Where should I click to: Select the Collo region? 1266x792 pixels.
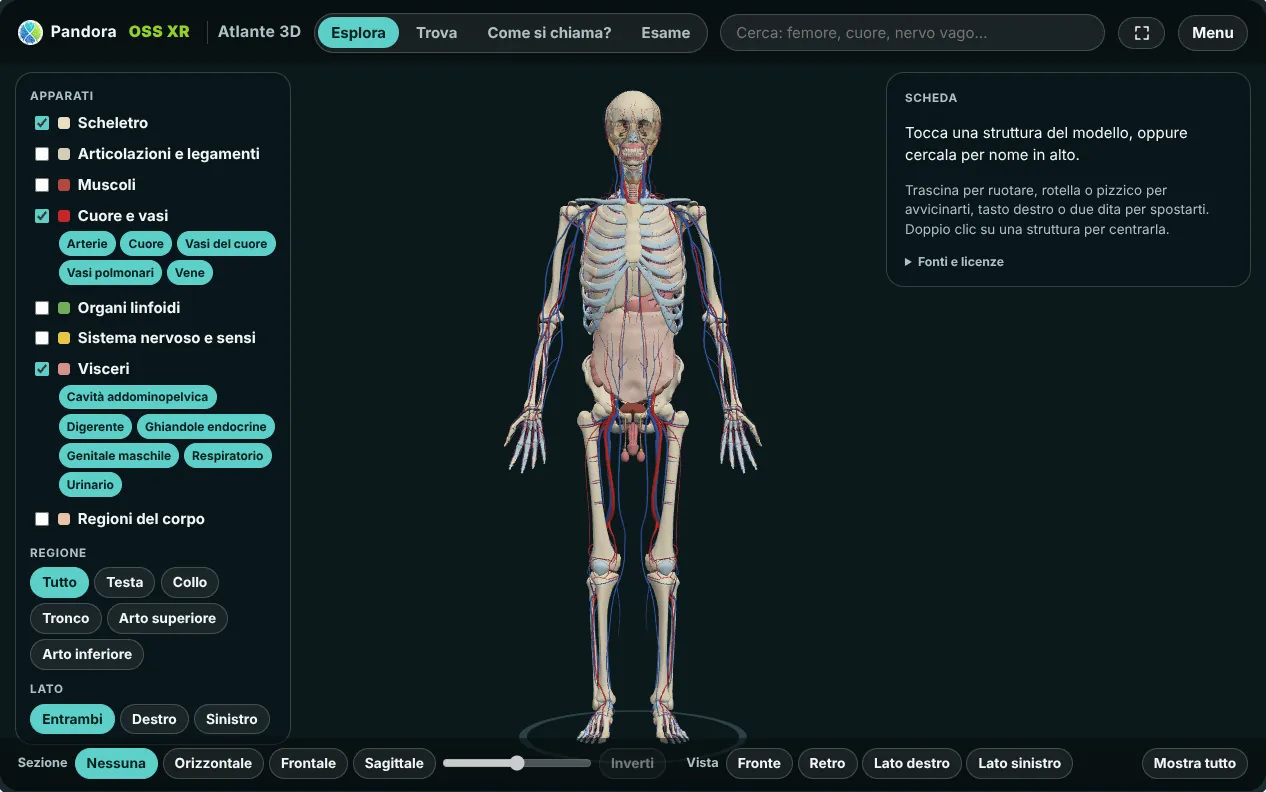click(190, 582)
